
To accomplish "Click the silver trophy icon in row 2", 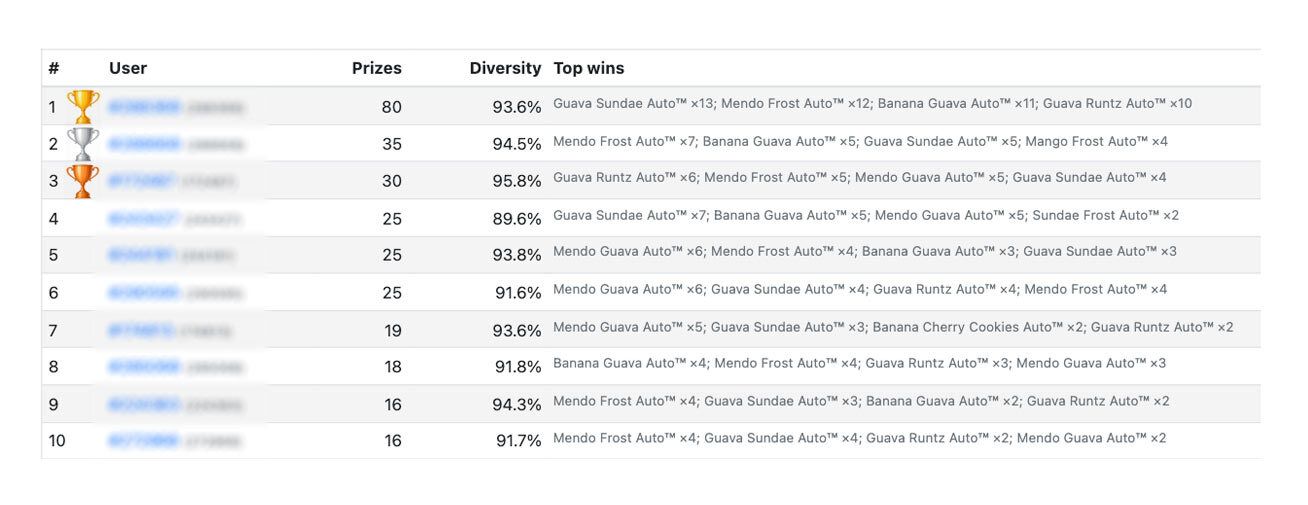I will (83, 143).
